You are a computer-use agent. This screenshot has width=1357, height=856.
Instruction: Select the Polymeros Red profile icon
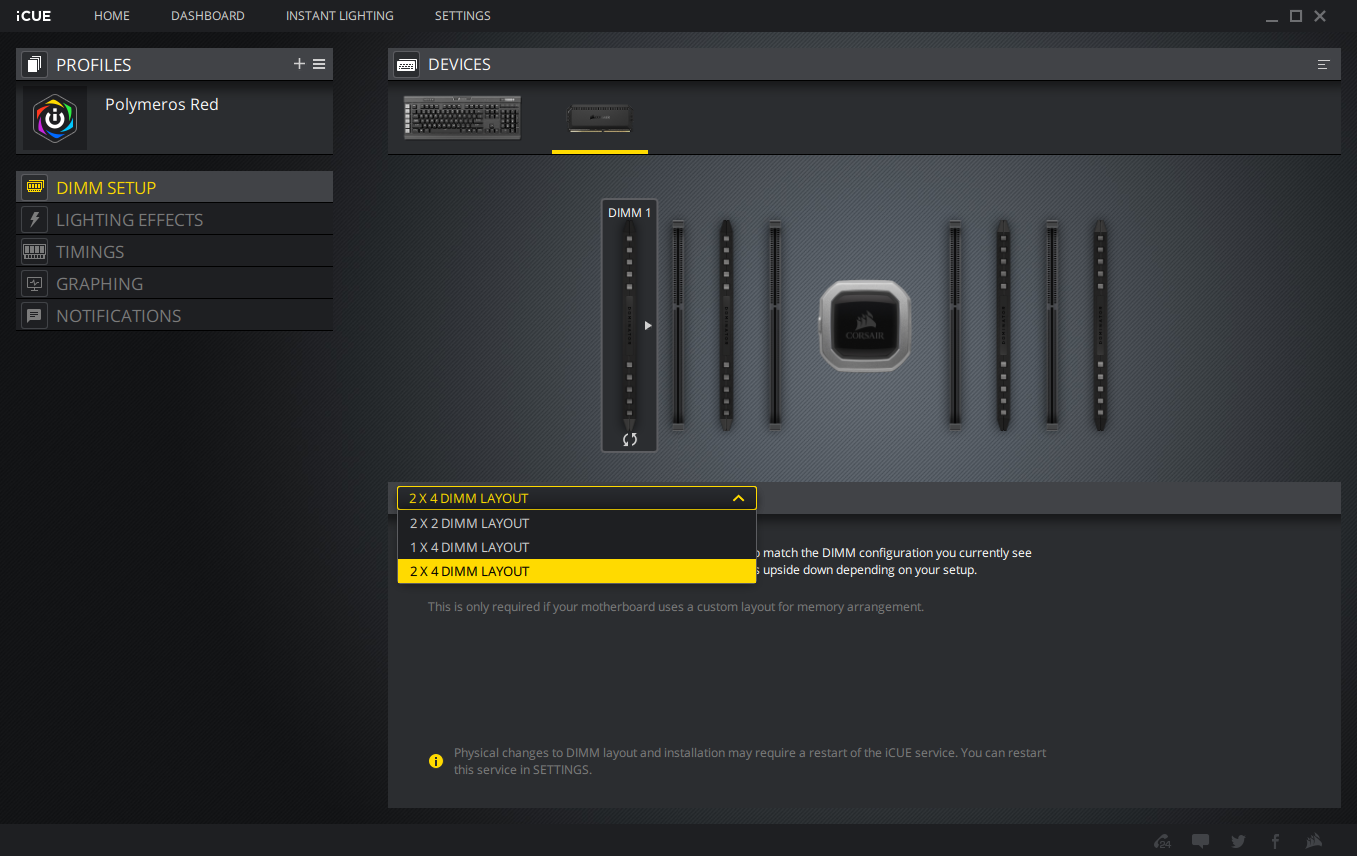click(x=55, y=118)
